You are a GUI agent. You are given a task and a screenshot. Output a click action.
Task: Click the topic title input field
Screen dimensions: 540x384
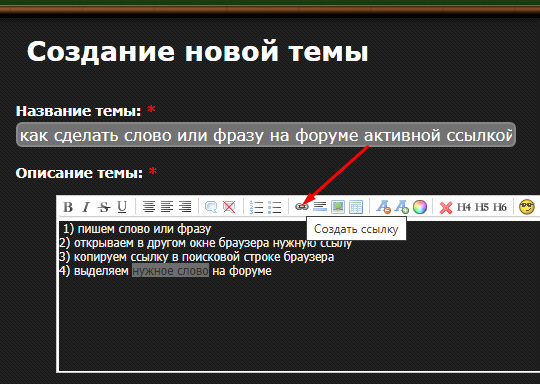266,135
